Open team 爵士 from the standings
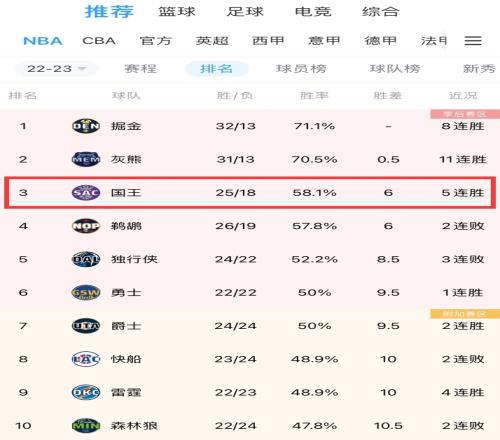The image size is (500, 440). (126, 326)
